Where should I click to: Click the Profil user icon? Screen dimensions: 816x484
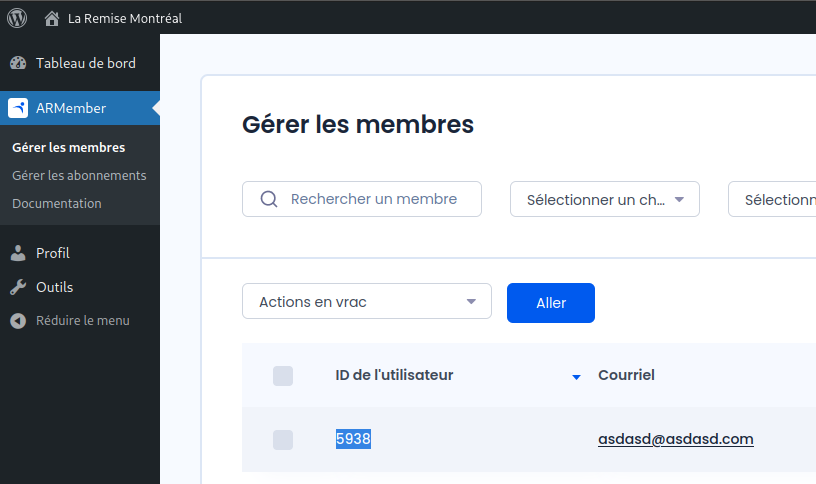click(x=18, y=253)
